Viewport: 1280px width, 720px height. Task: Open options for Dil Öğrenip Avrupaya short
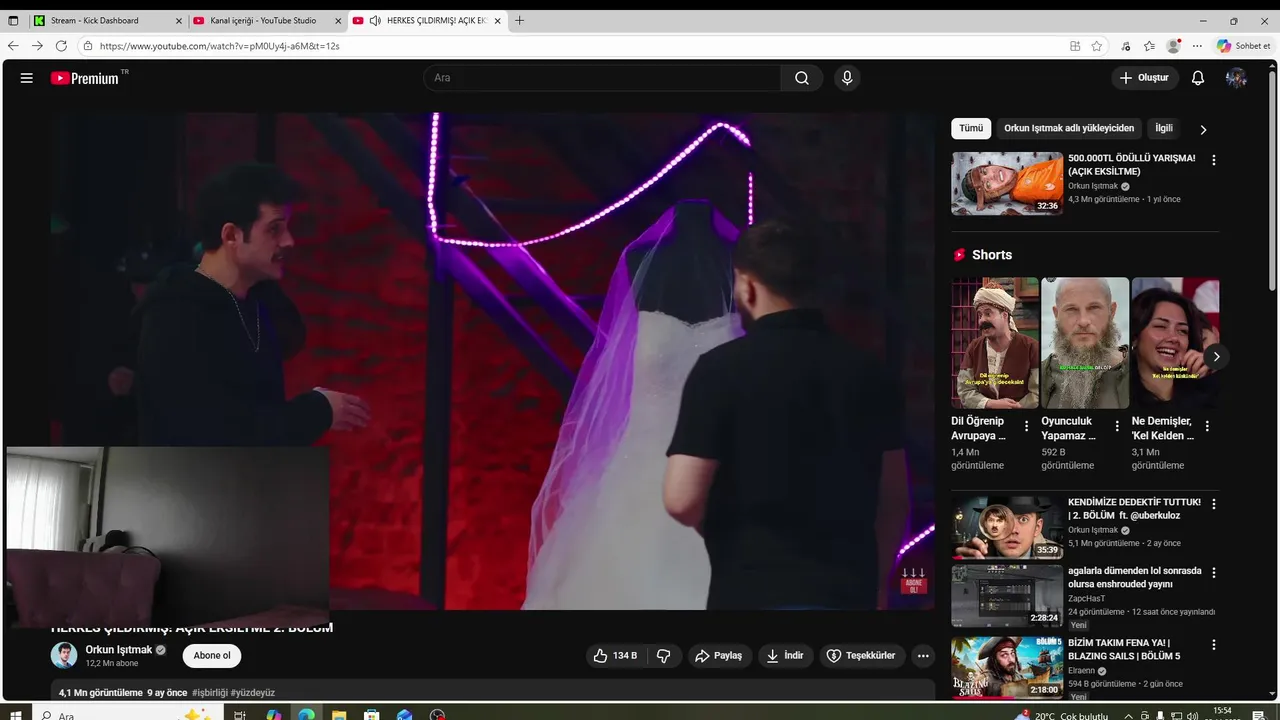(x=1026, y=426)
